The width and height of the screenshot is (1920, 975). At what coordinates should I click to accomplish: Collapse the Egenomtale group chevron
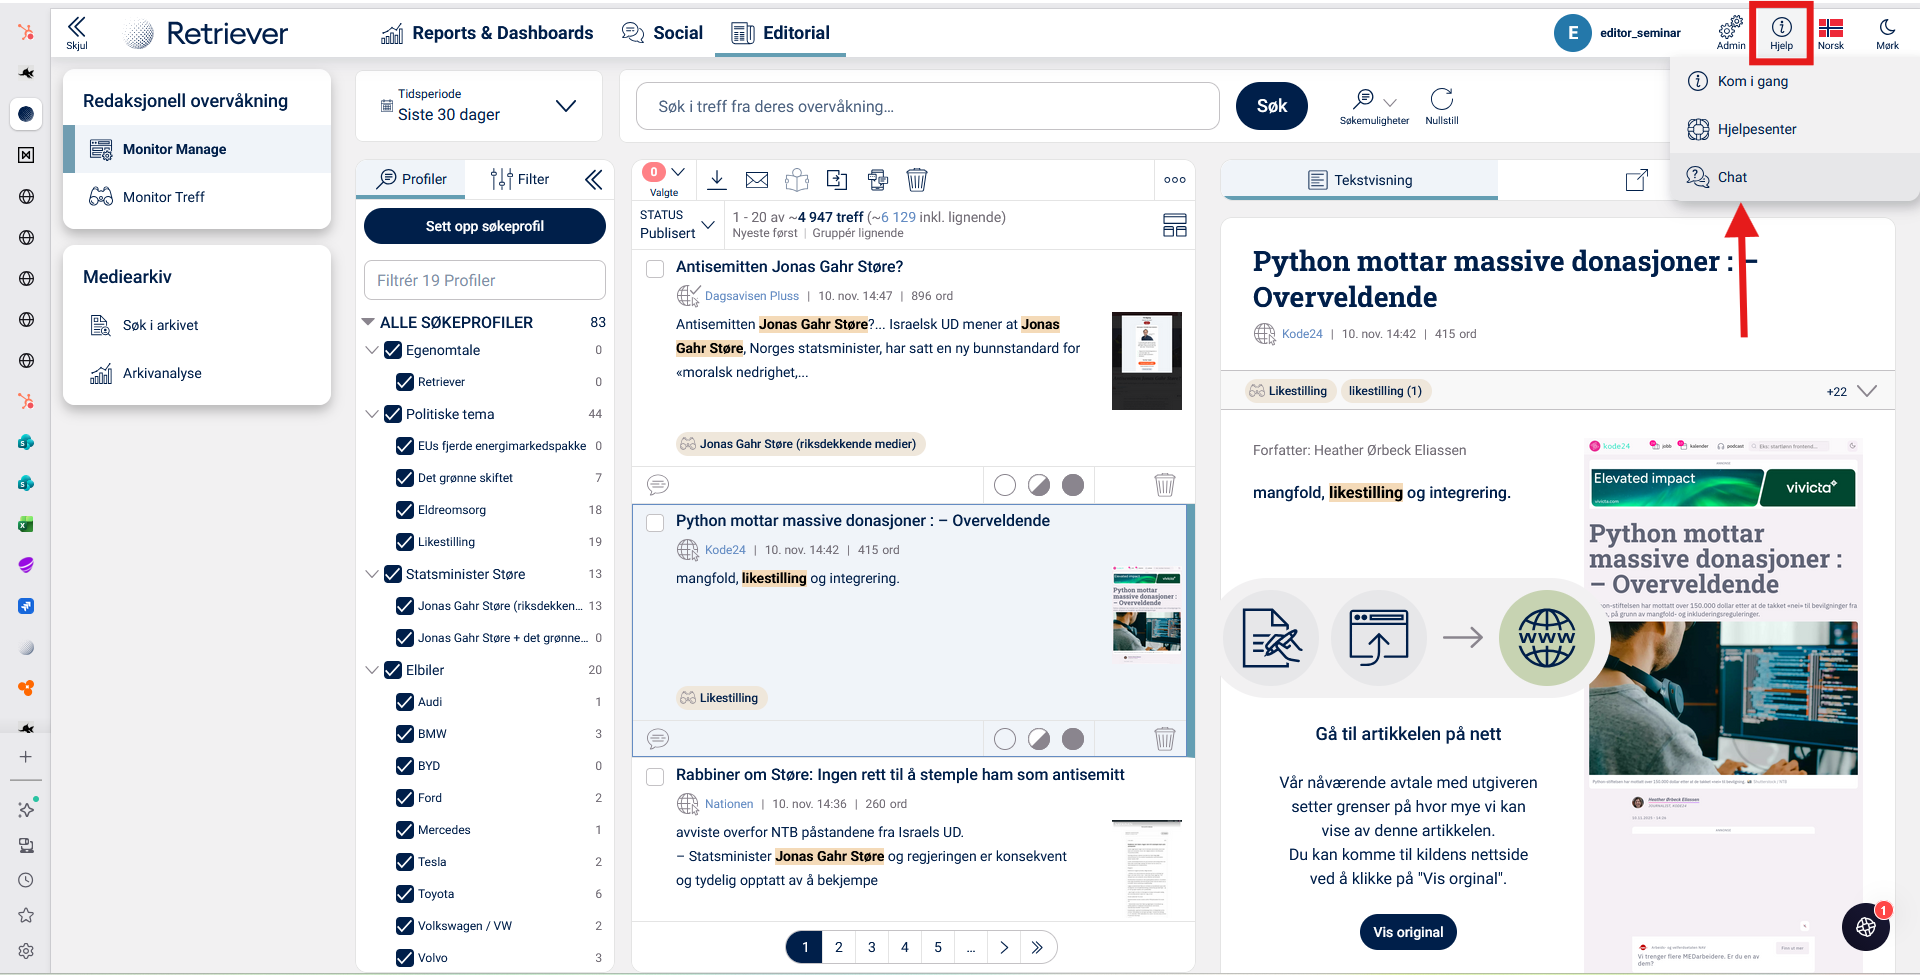(372, 350)
